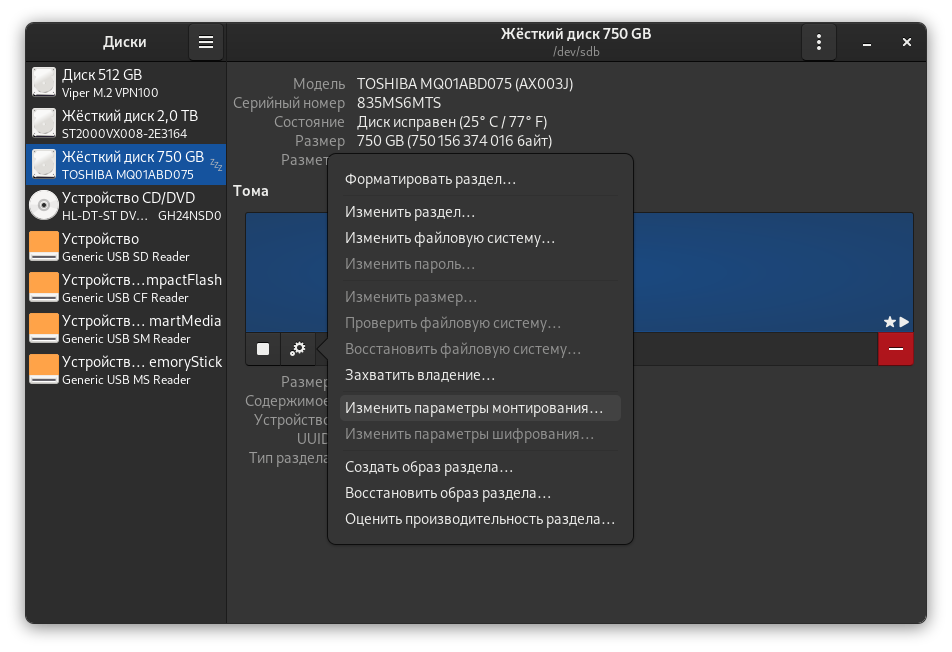The height and width of the screenshot is (652, 952).
Task: Choose Восстановить образ раздела… entry
Action: [480, 494]
